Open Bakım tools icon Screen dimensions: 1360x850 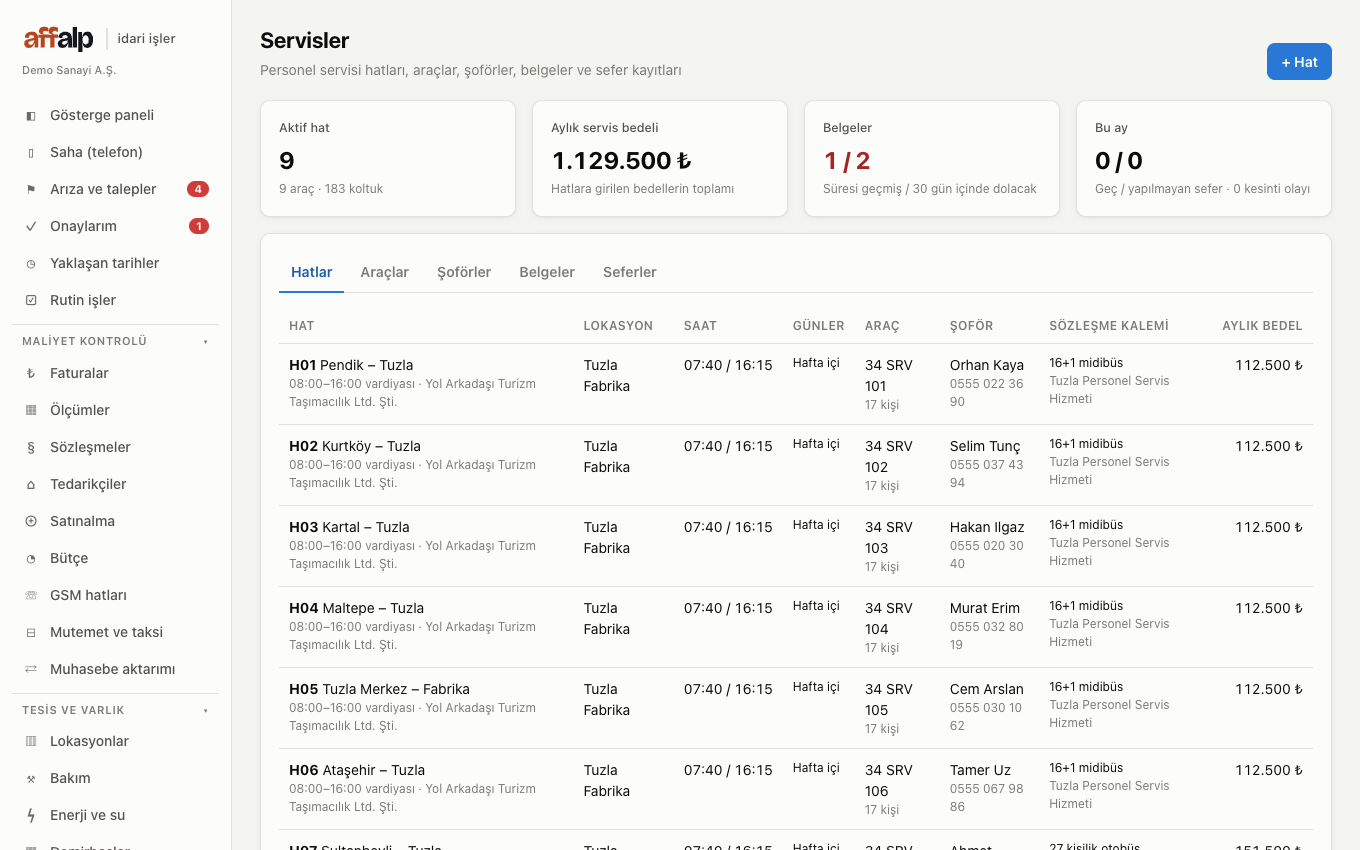tap(31, 779)
